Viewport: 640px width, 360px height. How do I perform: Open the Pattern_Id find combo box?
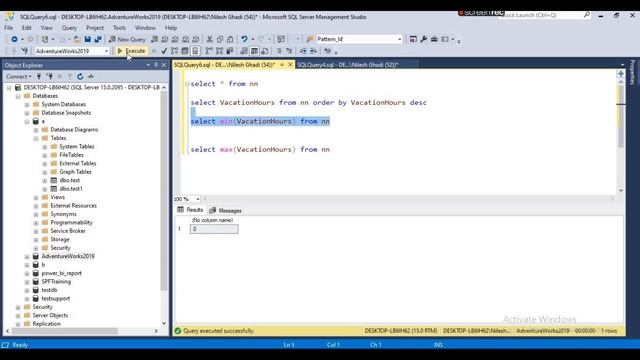[400, 39]
